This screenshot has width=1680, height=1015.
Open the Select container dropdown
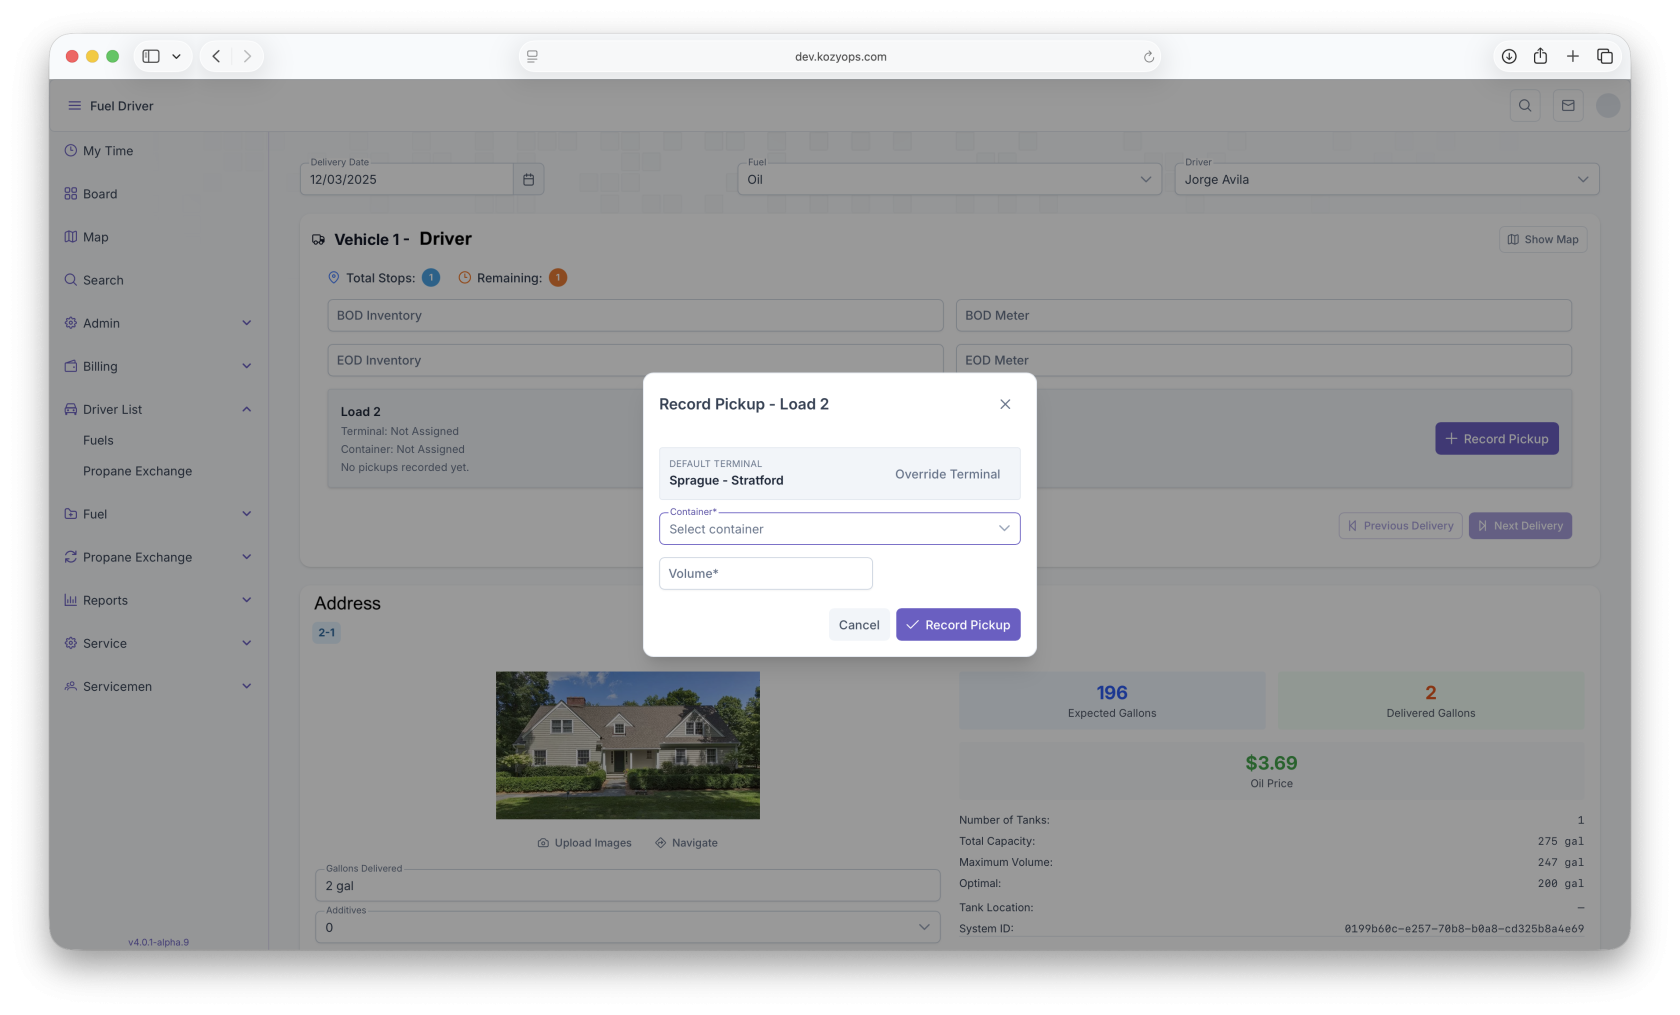pyautogui.click(x=839, y=529)
